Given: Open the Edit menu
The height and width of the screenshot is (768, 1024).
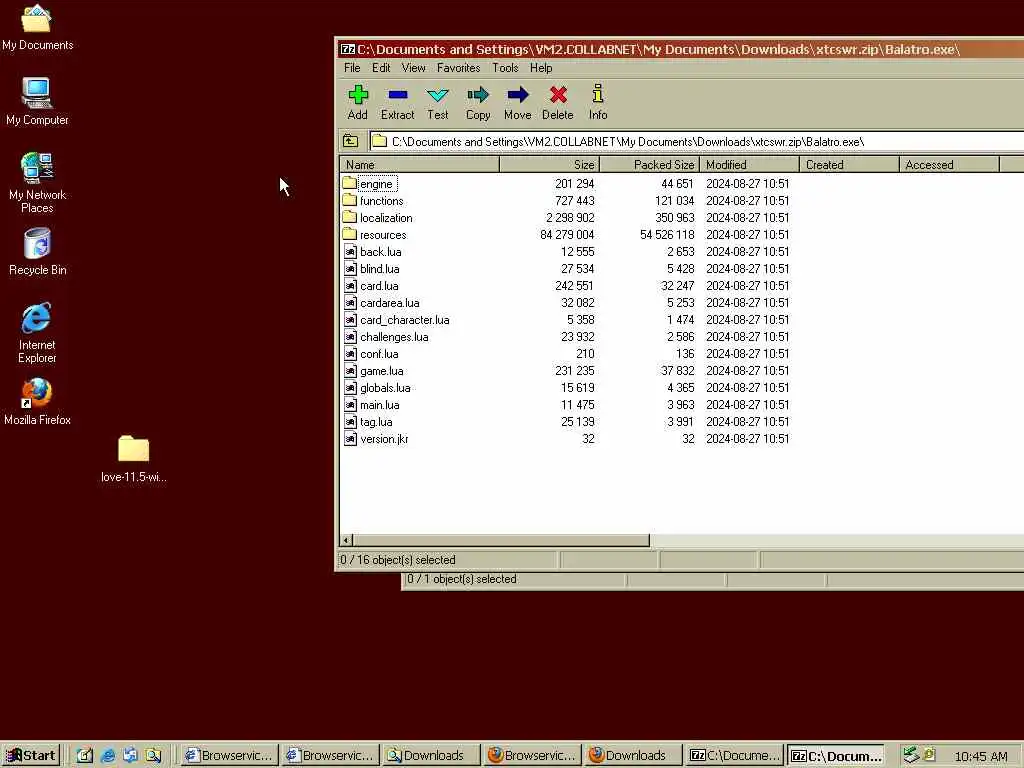Looking at the screenshot, I should coord(381,68).
